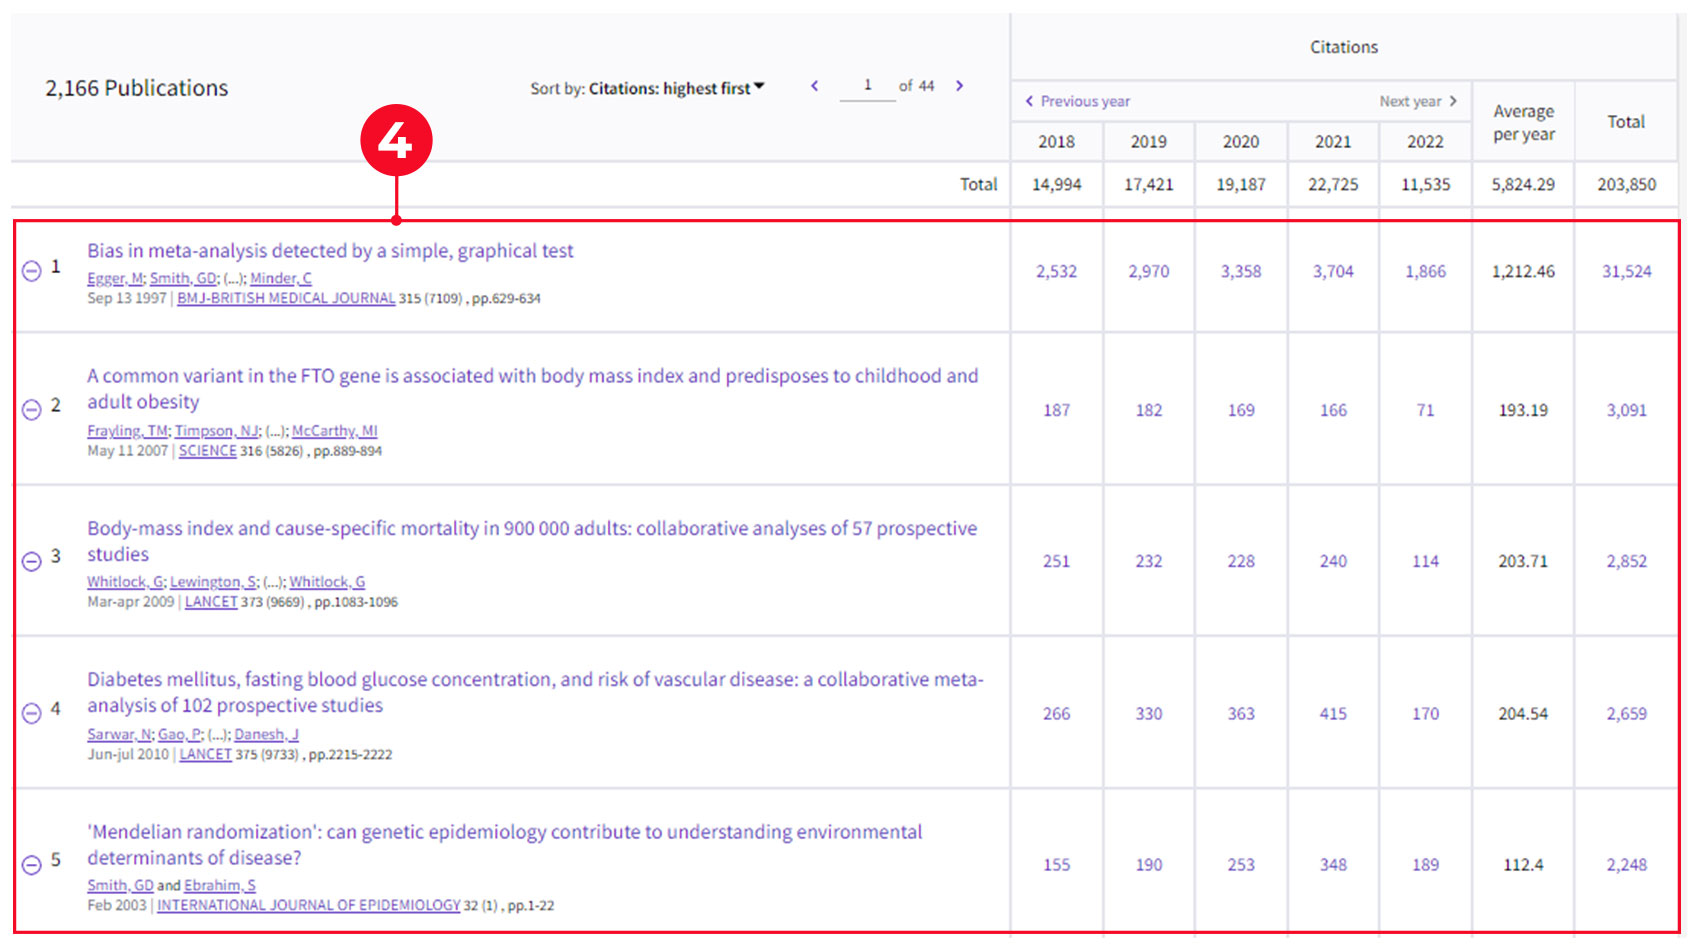Open the SCIENCE journal link
Viewport: 1700px width, 950px height.
207,451
